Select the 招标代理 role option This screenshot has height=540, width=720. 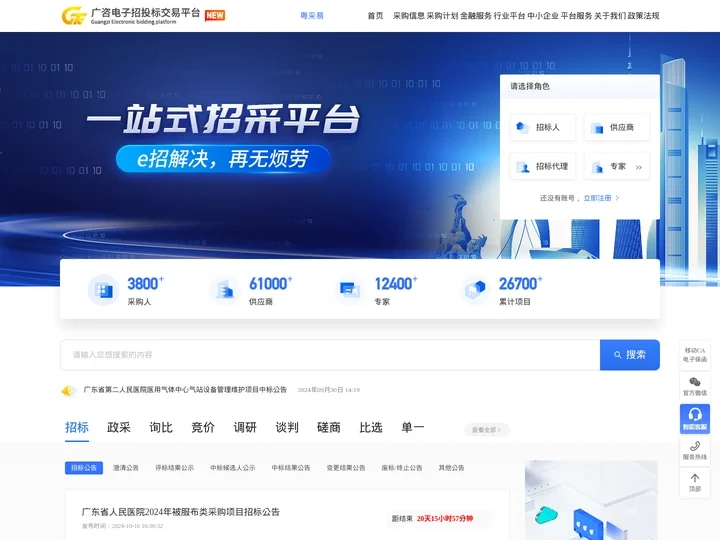[x=542, y=166]
